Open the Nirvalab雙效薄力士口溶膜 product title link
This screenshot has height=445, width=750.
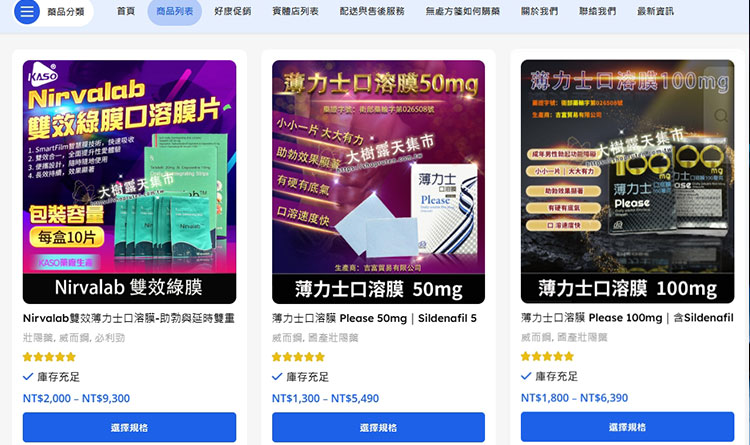point(129,318)
